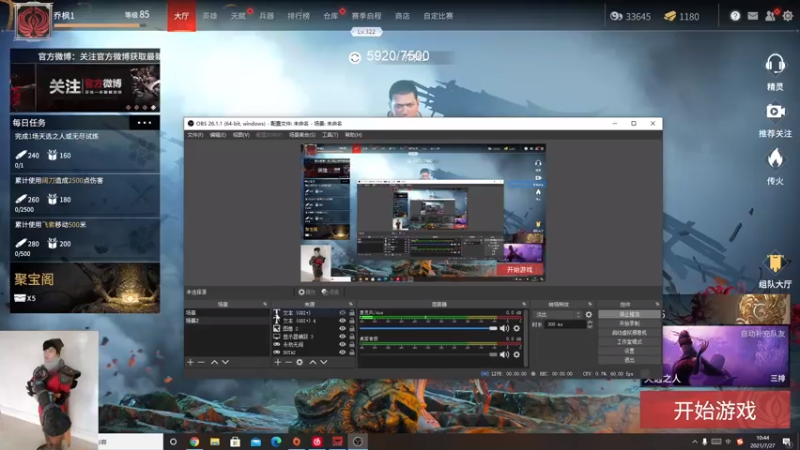Open the OBS 文件(F) menu
800x450 pixels.
tap(195, 135)
